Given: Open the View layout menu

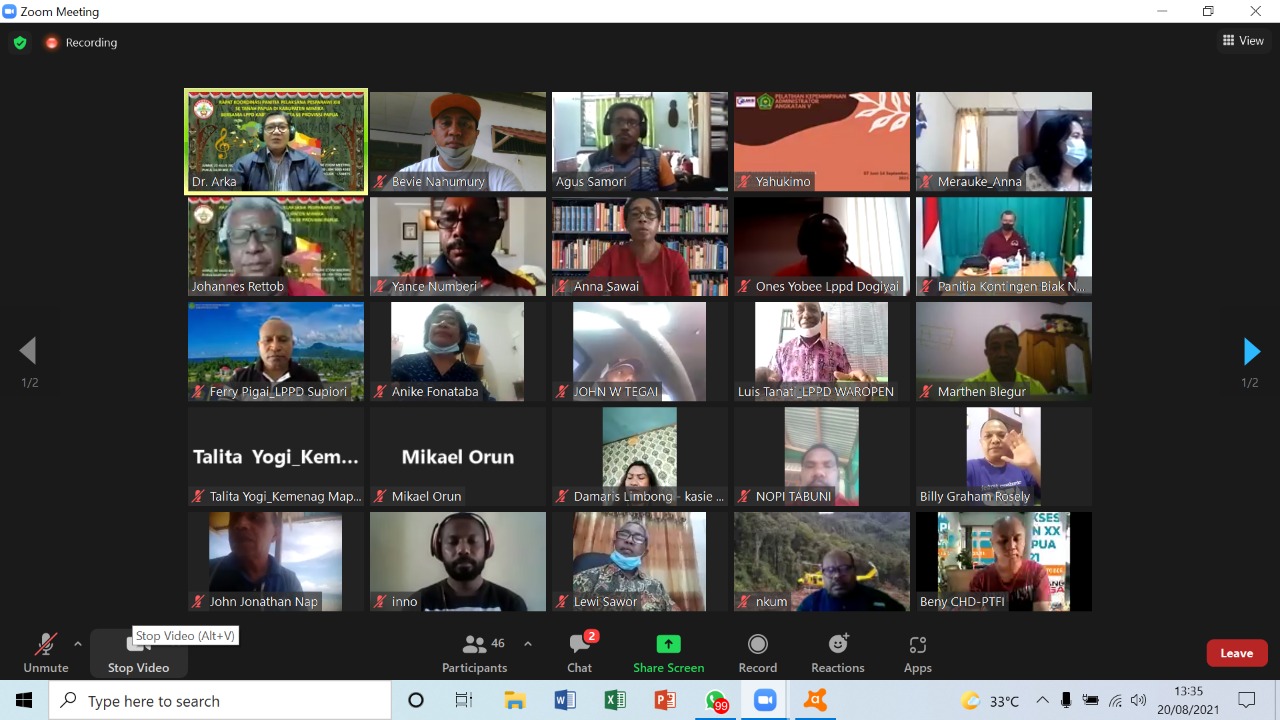Looking at the screenshot, I should [1243, 41].
